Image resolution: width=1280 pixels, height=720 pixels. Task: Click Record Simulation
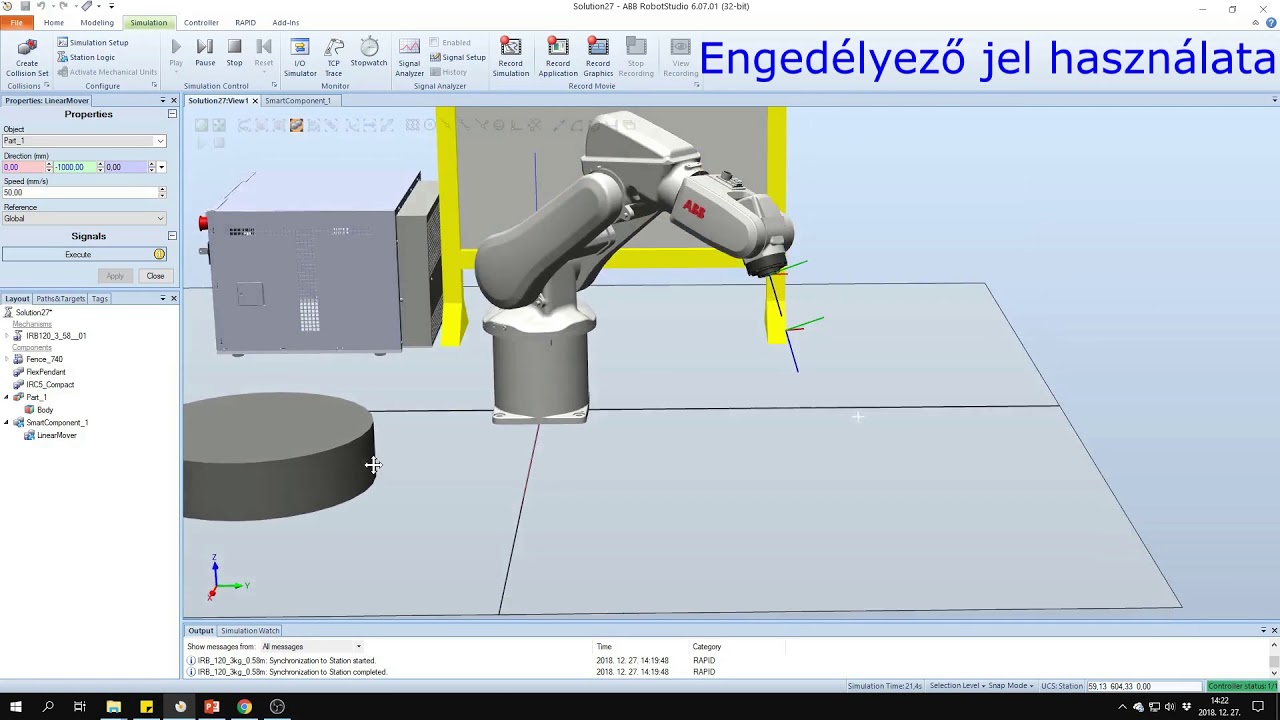coord(511,58)
